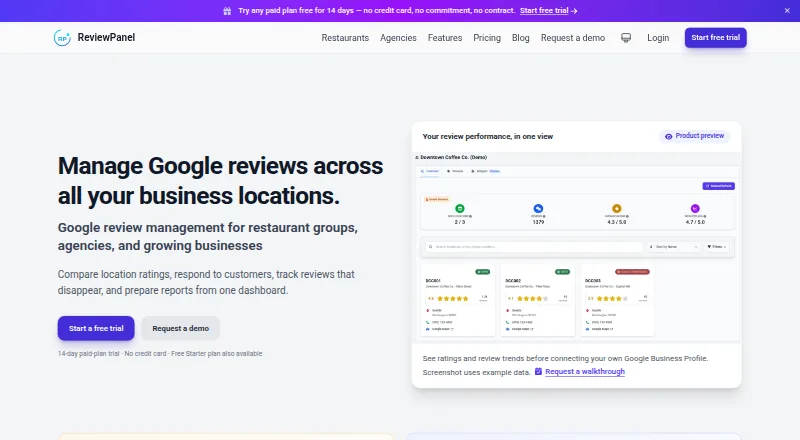Click the DCC001 card's star rating
The width and height of the screenshot is (800, 440).
click(x=453, y=299)
